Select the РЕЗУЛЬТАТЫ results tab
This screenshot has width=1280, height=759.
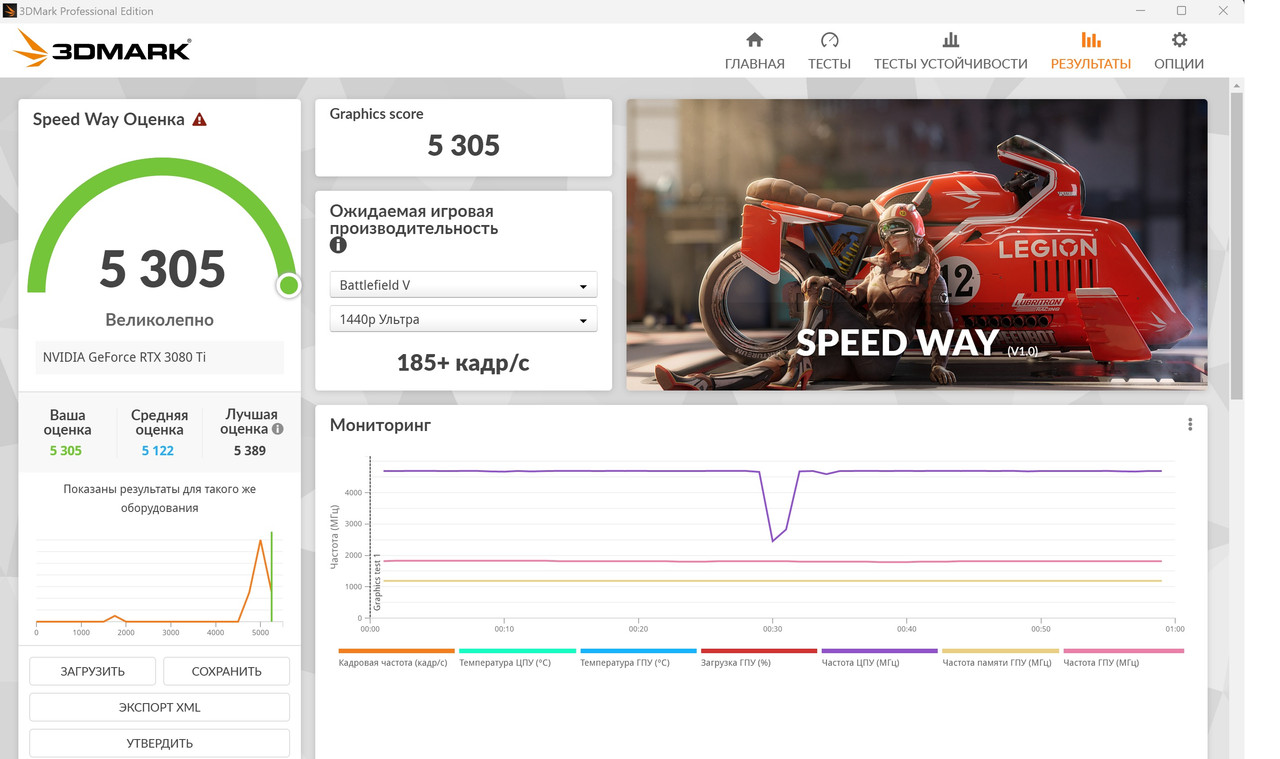pos(1090,51)
